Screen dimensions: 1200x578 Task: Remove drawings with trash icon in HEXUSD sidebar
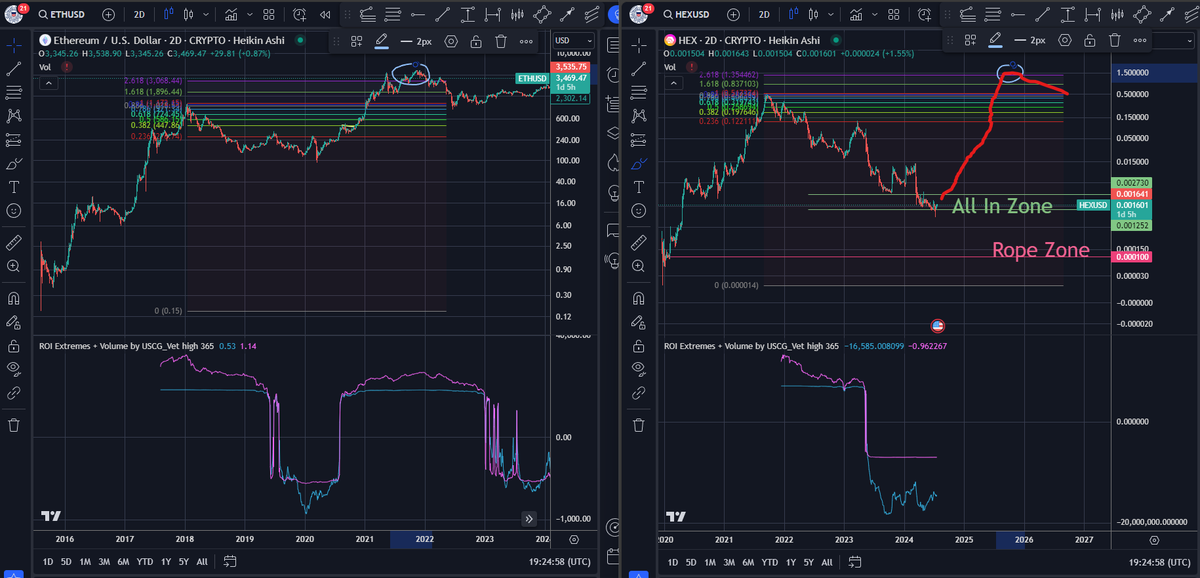pos(639,425)
